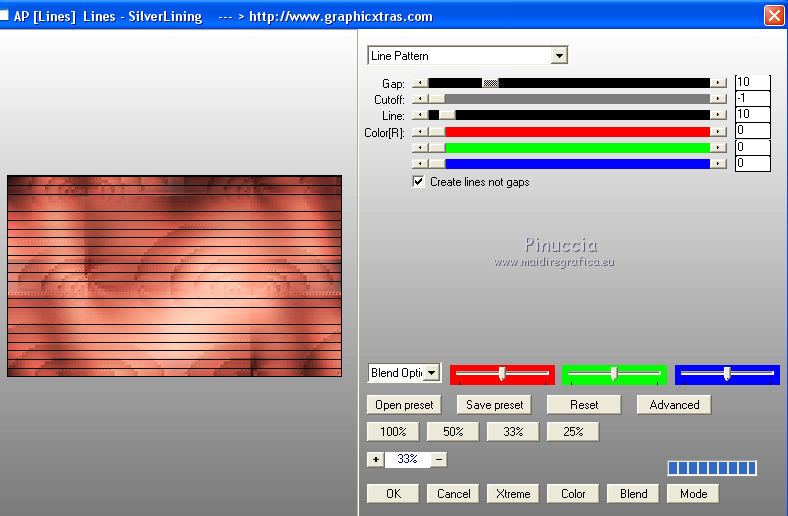The width and height of the screenshot is (788, 516).
Task: Adjust the red blend slider
Action: click(502, 374)
